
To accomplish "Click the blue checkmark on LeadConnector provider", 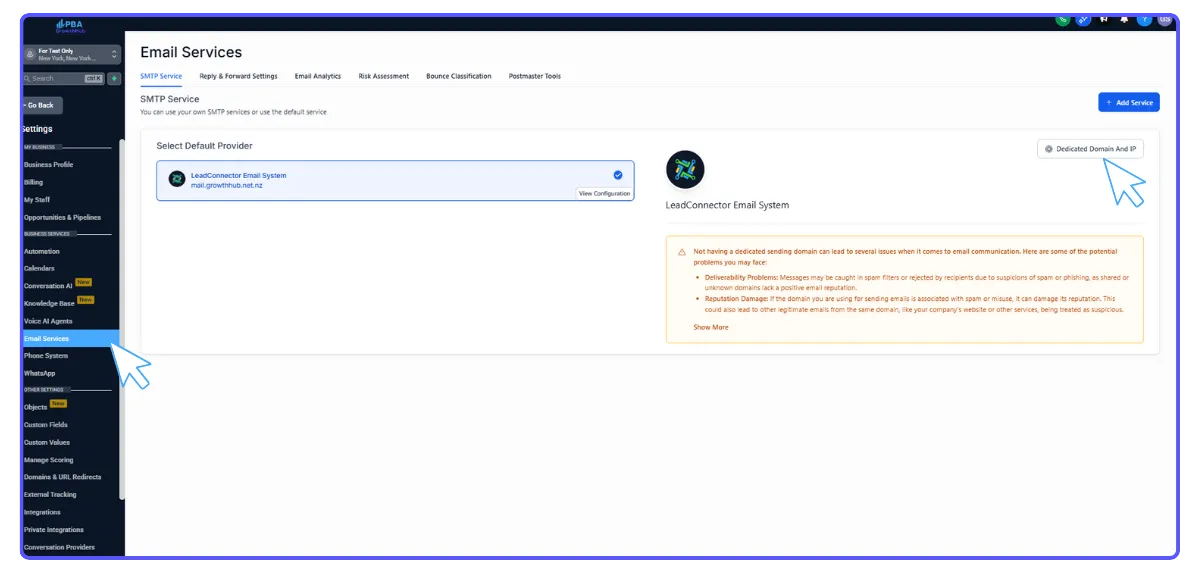I will [x=618, y=174].
